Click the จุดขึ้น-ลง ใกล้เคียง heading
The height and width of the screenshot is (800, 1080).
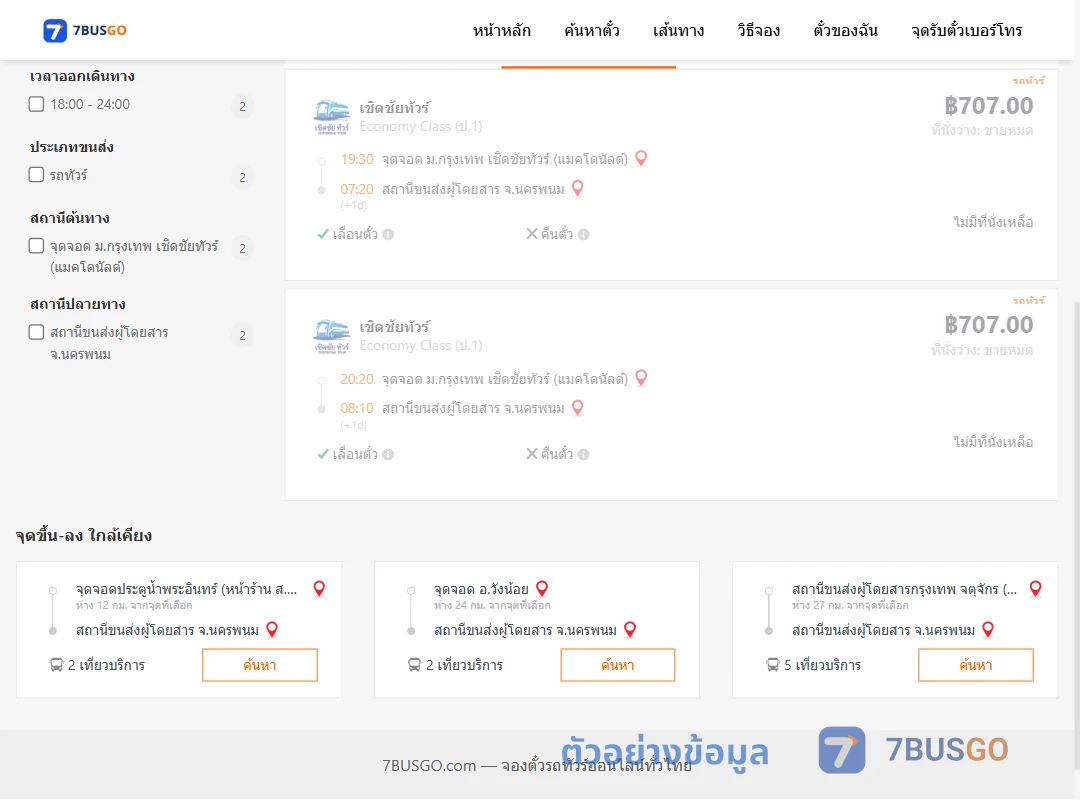tap(84, 535)
